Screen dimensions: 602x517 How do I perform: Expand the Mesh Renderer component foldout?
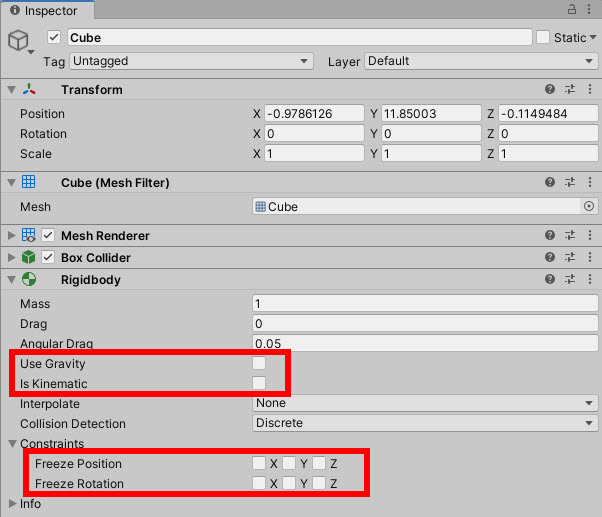12,235
